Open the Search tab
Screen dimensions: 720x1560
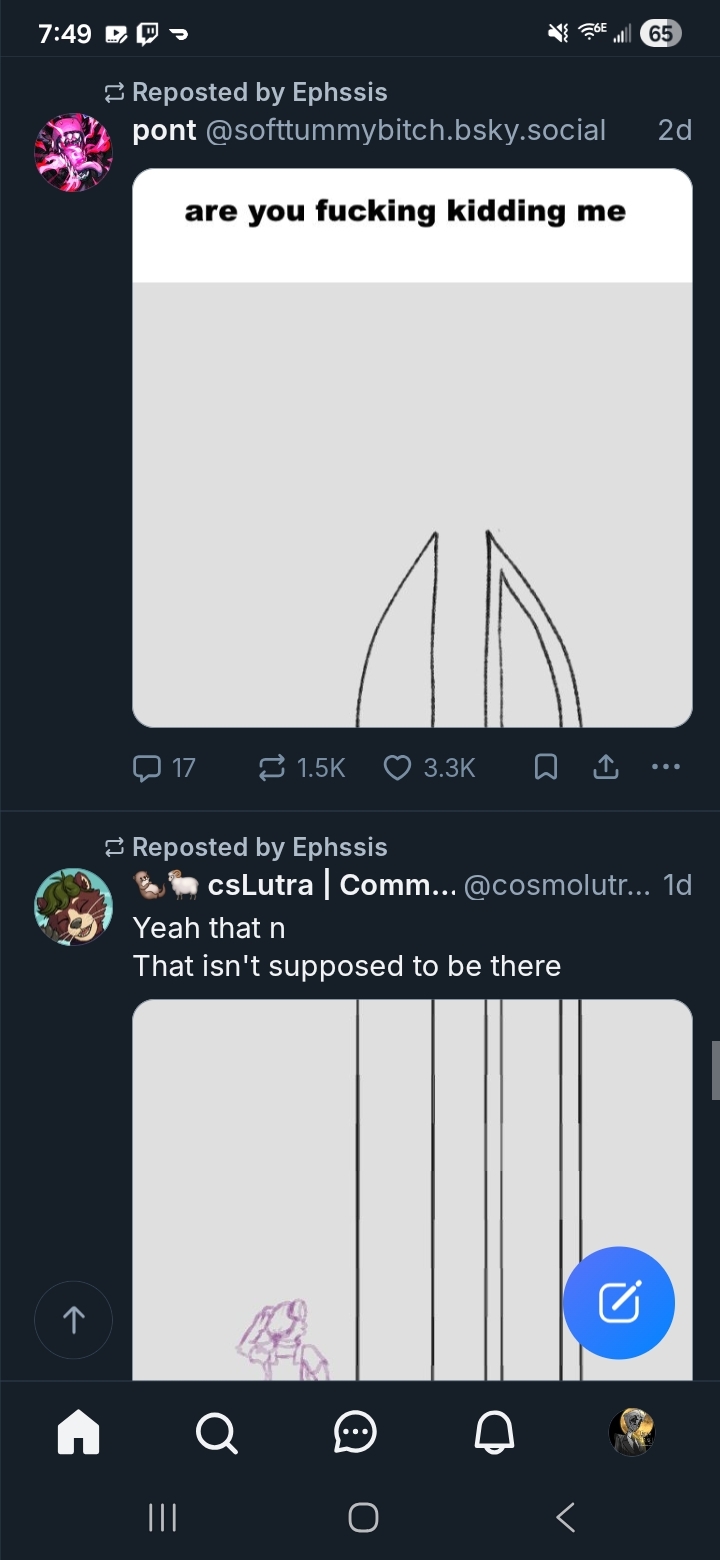[x=216, y=1433]
